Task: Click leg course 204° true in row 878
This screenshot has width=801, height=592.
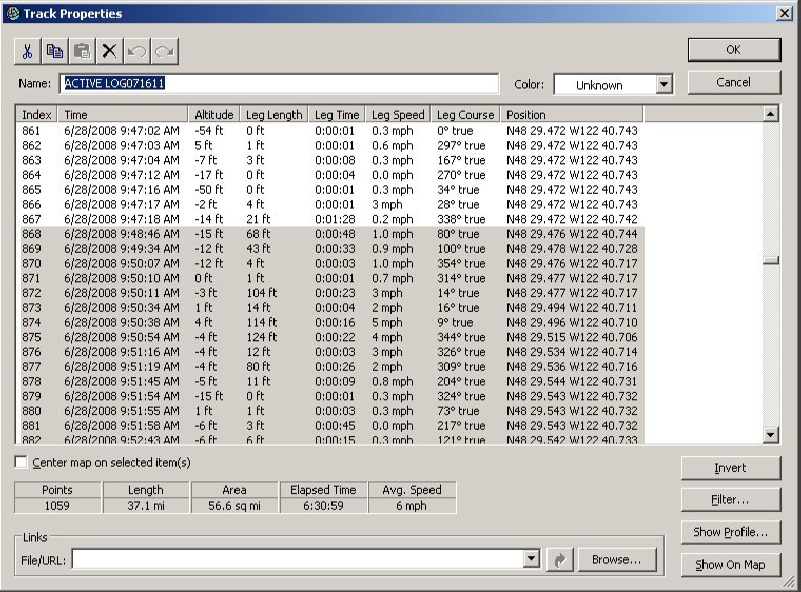Action: (x=461, y=382)
